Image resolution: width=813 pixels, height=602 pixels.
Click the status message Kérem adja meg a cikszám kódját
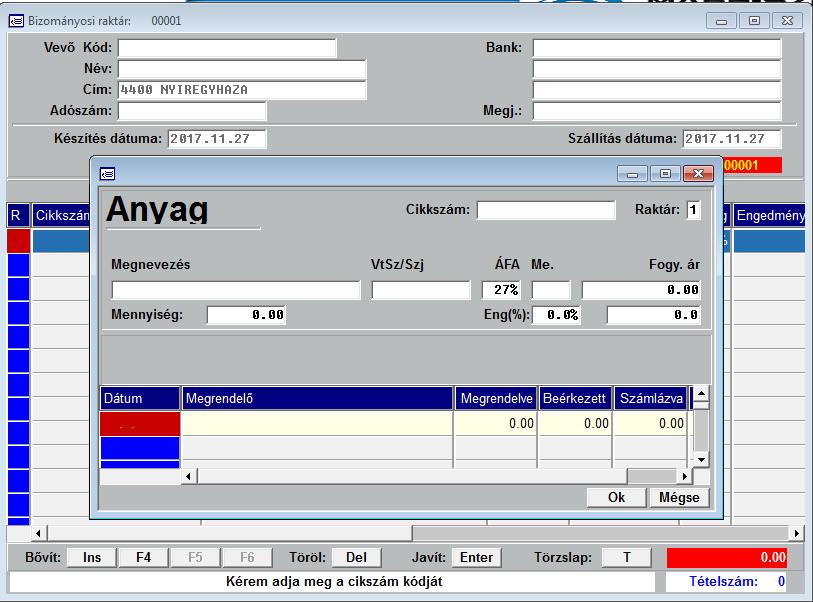pyautogui.click(x=334, y=581)
